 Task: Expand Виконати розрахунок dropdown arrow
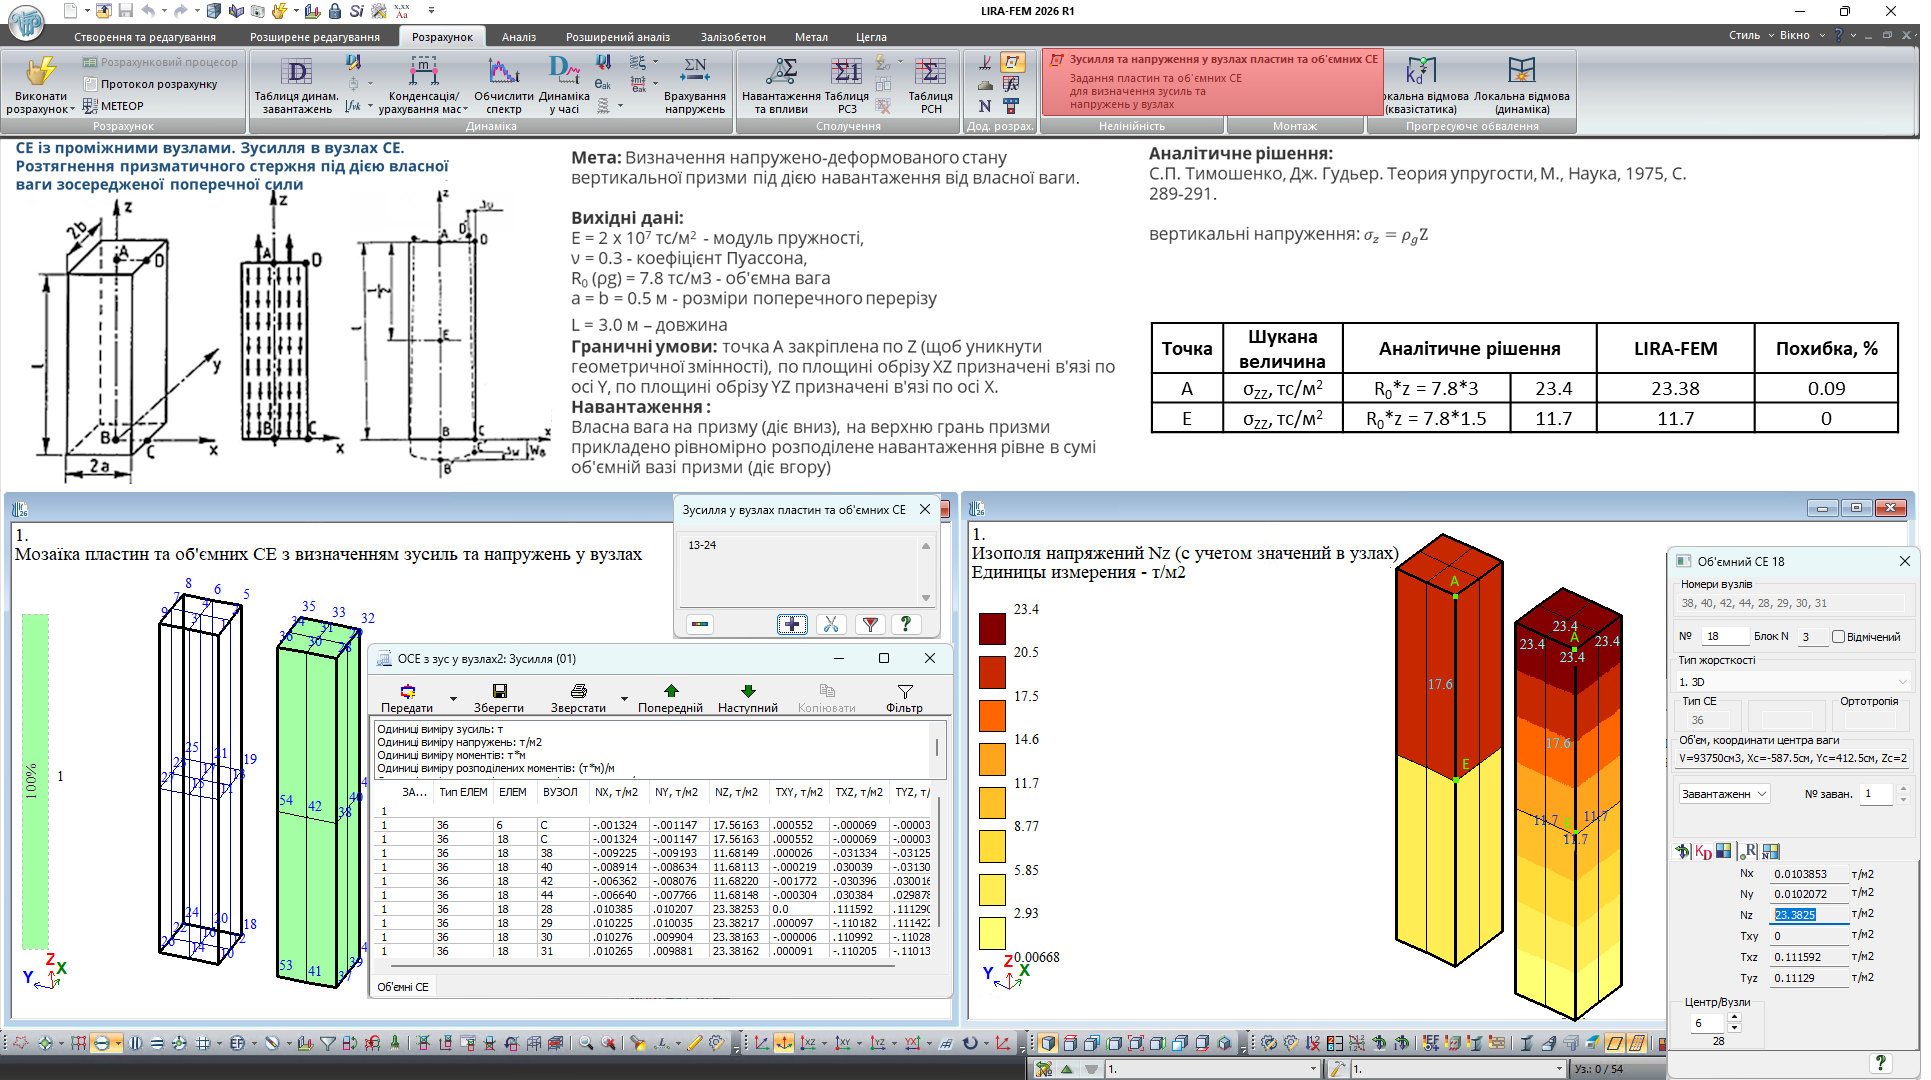point(72,109)
